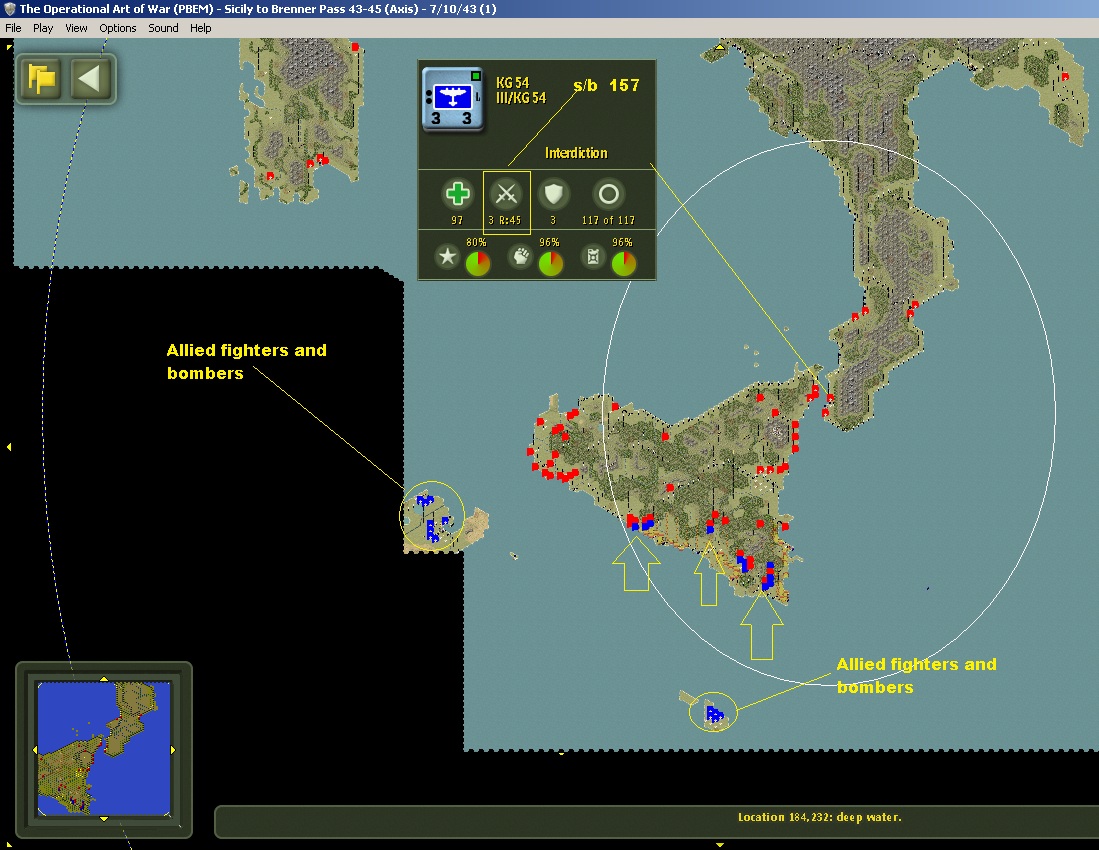Open the Play menu
The width and height of the screenshot is (1099, 850).
pyautogui.click(x=43, y=28)
